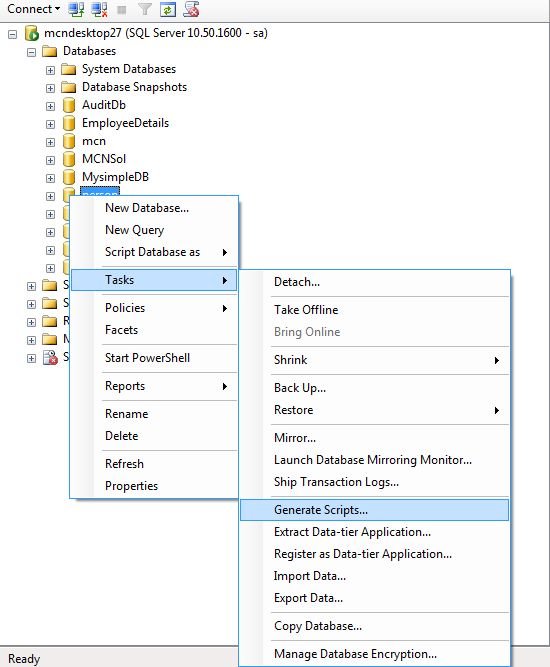Expand the System Databases folder
This screenshot has height=667, width=550.
tap(50, 70)
